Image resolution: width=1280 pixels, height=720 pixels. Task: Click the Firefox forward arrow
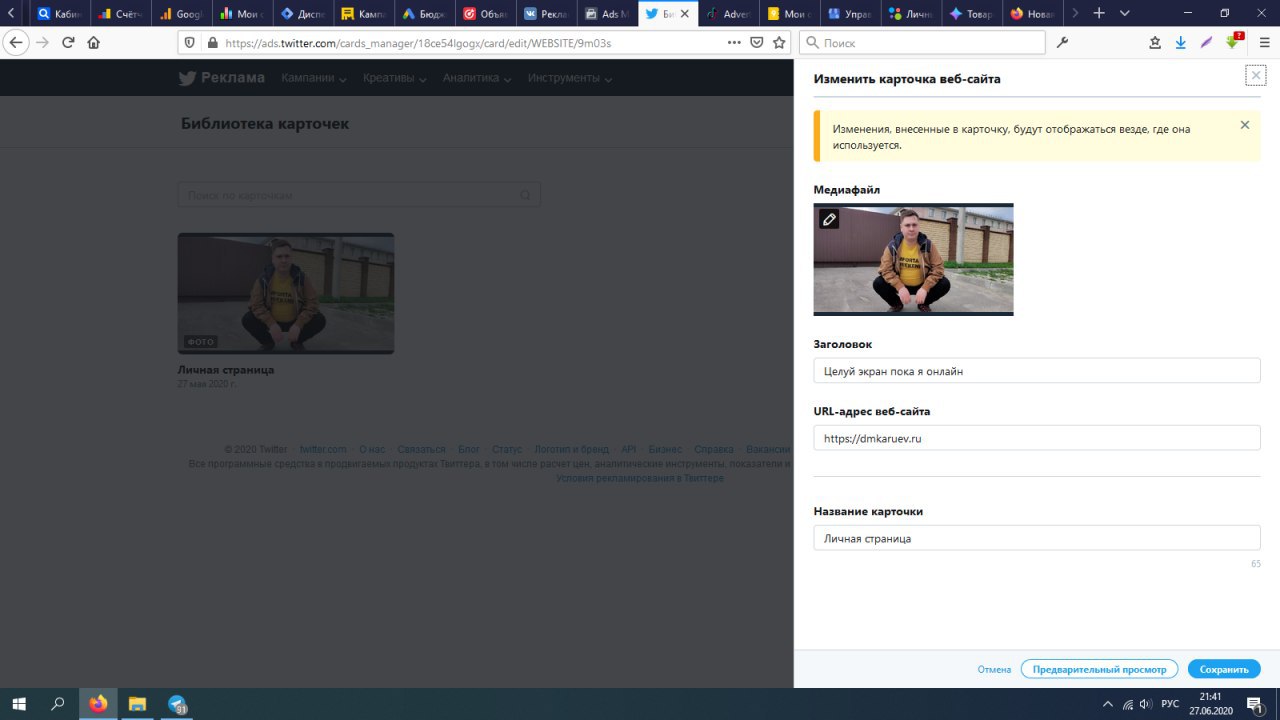[x=42, y=43]
